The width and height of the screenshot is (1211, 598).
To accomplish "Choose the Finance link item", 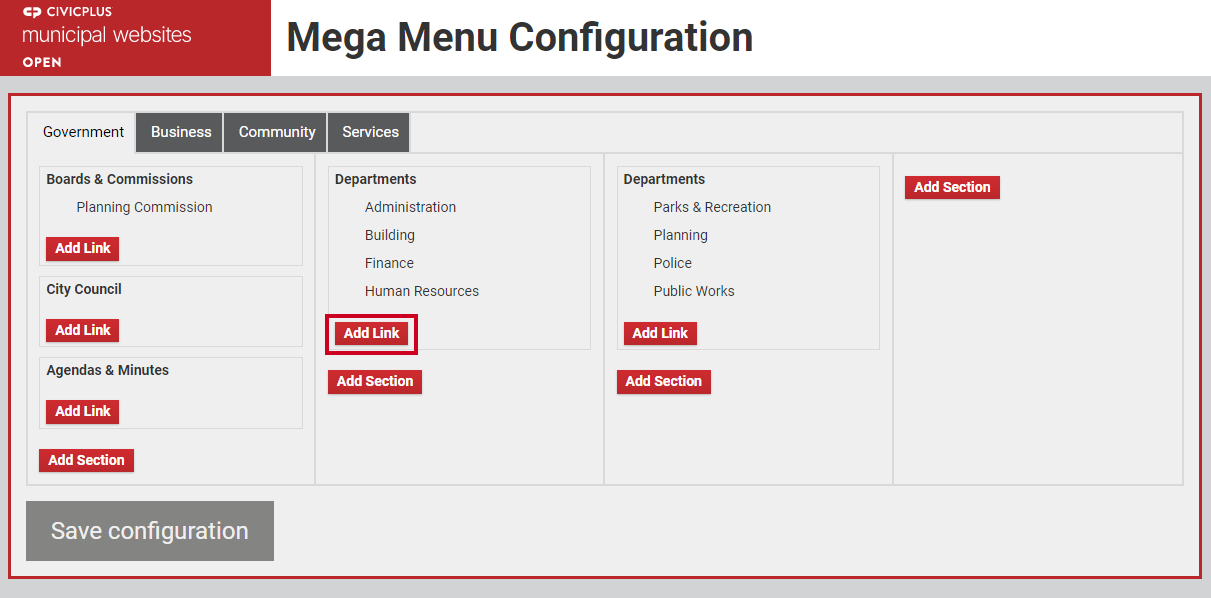I will [389, 263].
